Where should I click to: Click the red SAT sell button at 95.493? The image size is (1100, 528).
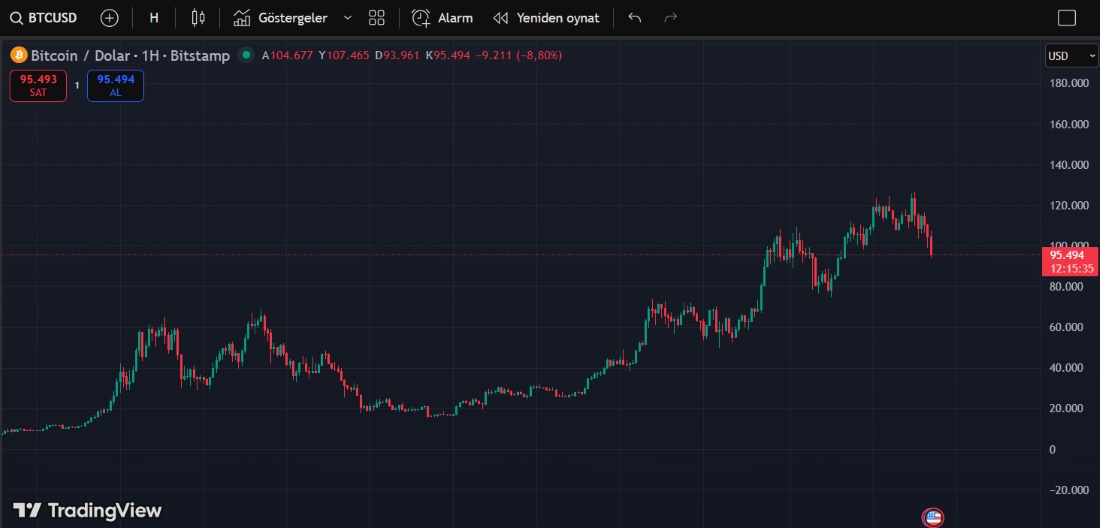click(x=39, y=86)
